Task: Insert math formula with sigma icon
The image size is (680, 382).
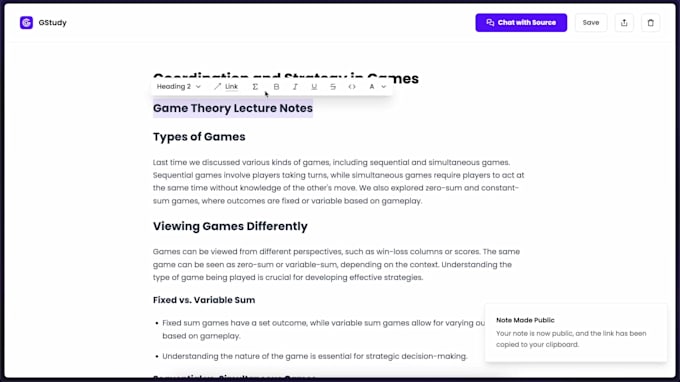Action: pos(255,87)
